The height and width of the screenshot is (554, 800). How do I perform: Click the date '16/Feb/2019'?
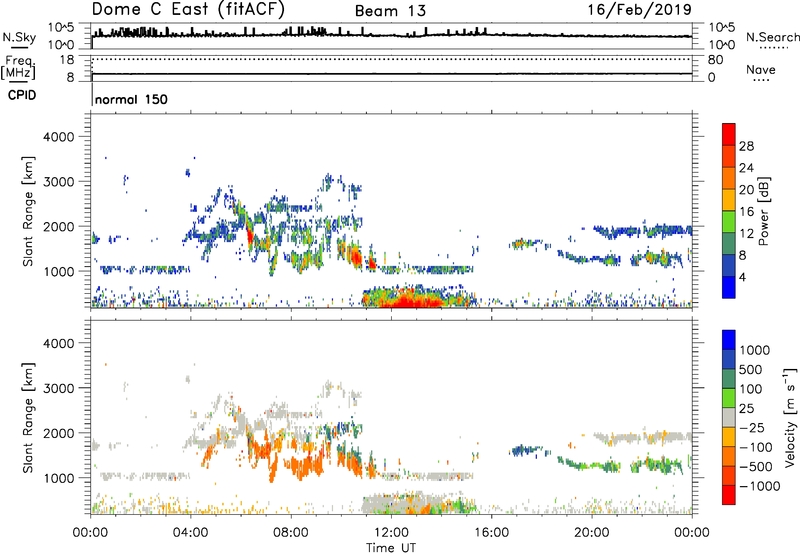point(639,9)
